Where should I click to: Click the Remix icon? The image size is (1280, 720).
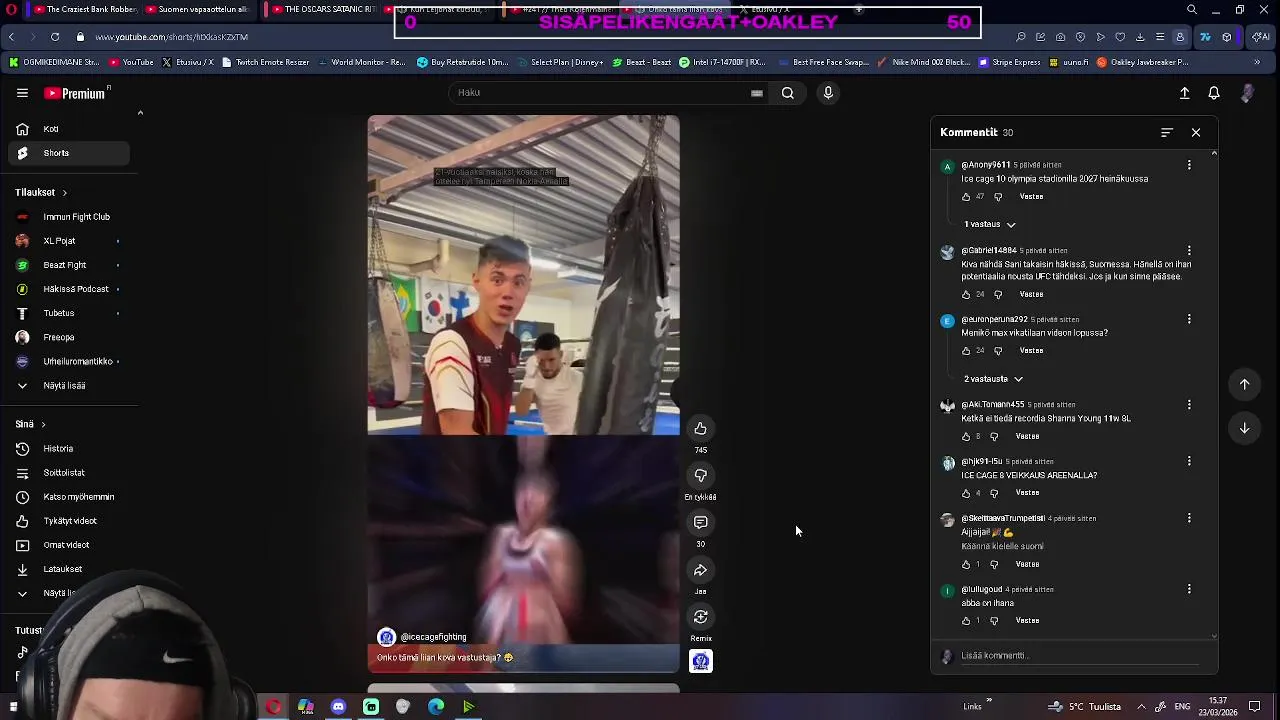(700, 617)
